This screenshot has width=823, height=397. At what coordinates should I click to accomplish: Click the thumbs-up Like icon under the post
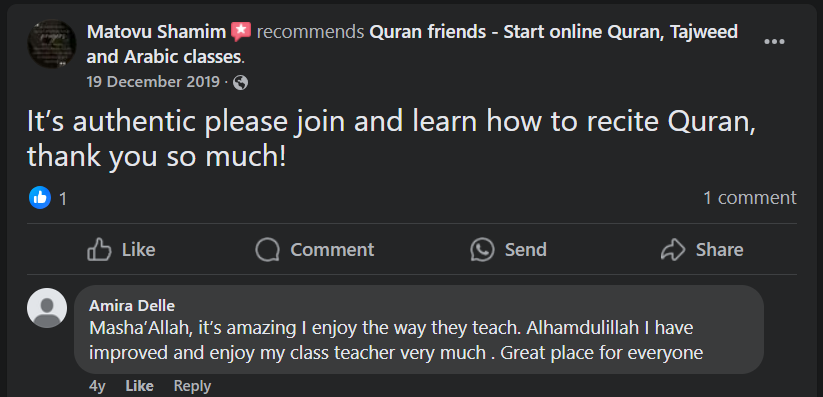pyautogui.click(x=99, y=250)
